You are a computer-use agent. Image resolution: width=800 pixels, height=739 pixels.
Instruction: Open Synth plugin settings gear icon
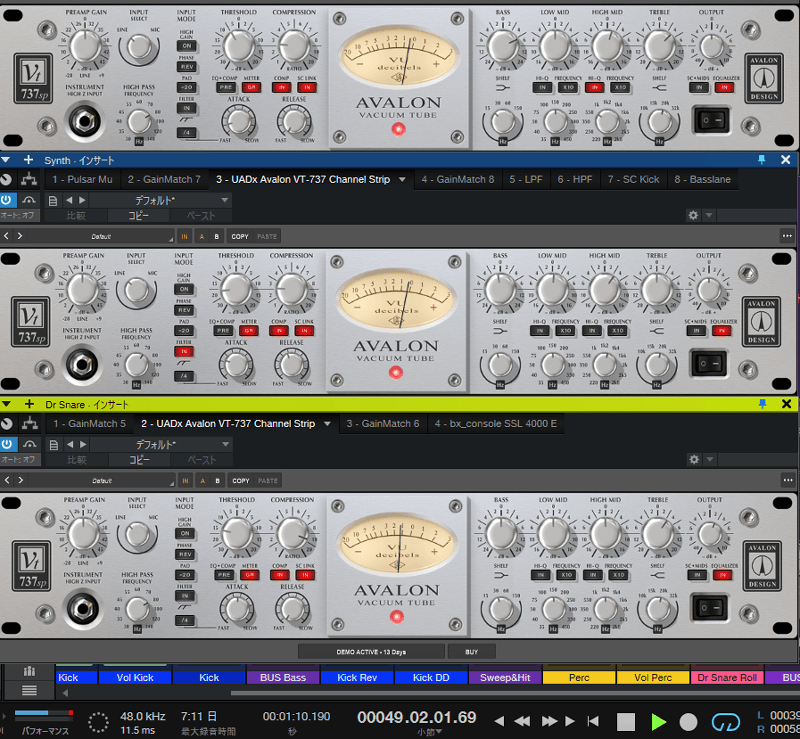(693, 215)
